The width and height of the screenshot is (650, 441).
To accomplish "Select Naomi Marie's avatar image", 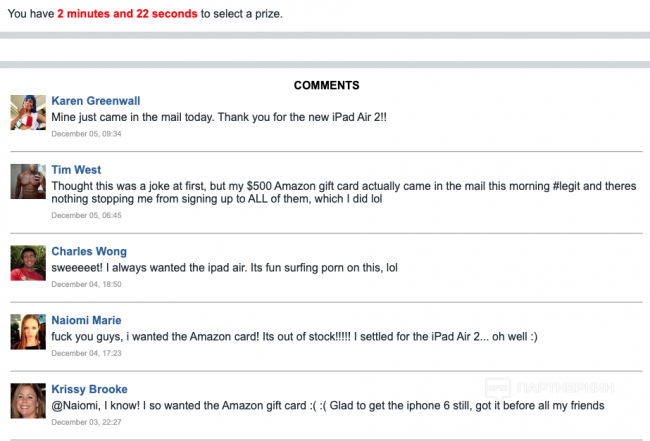I will point(27,332).
